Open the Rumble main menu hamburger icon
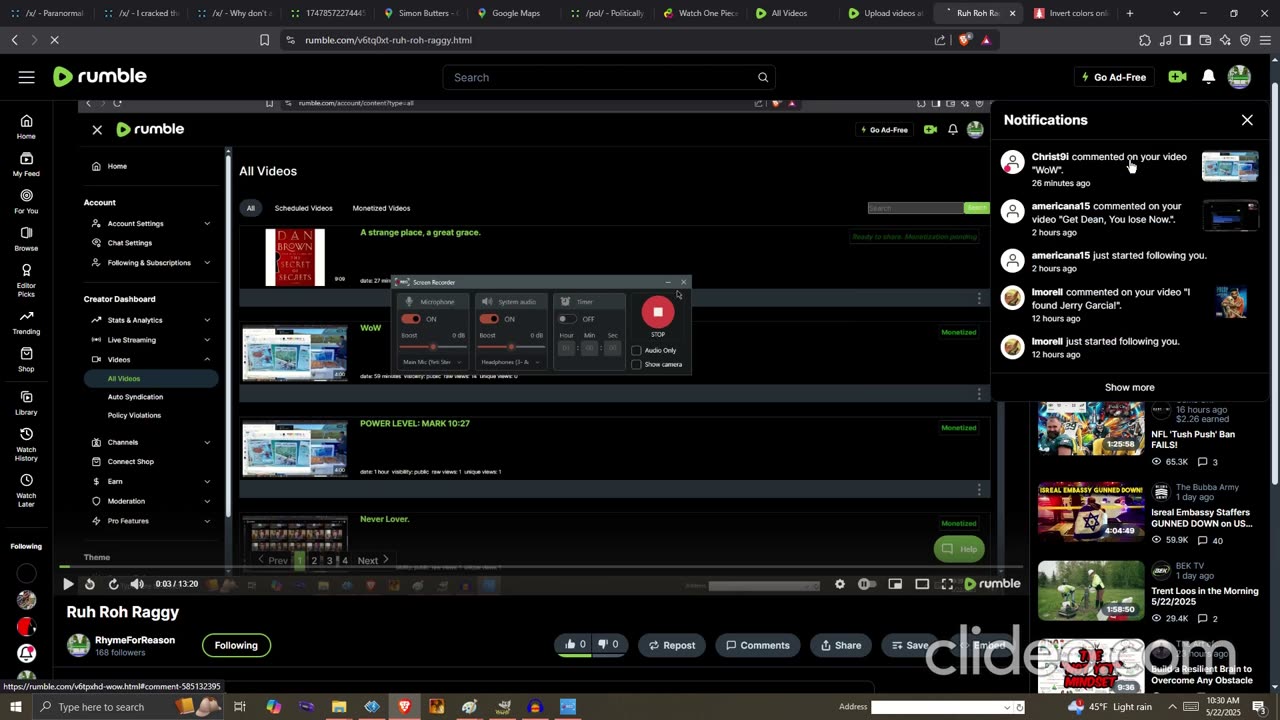 [27, 77]
